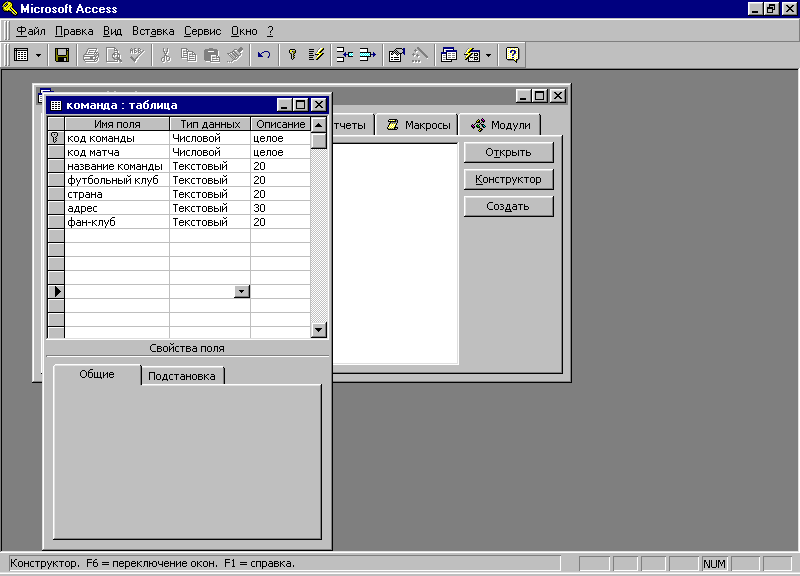Click the Открыть button
Image resolution: width=800 pixels, height=576 pixels.
click(x=509, y=153)
